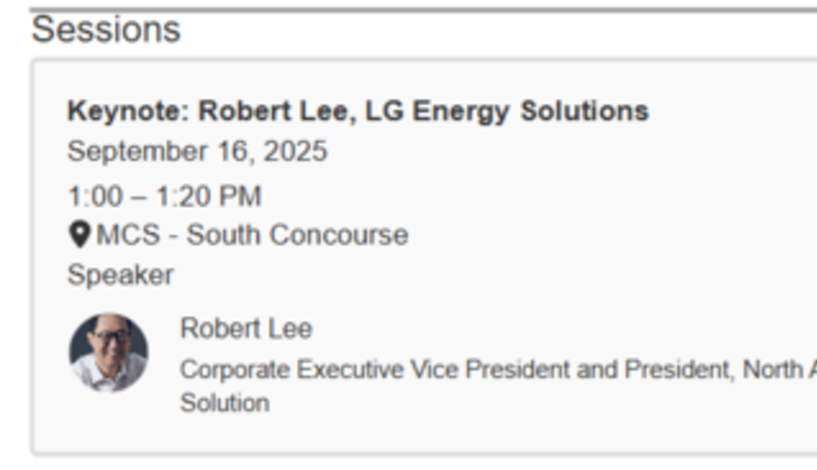Select the Robert Lee speaker name

tap(246, 328)
